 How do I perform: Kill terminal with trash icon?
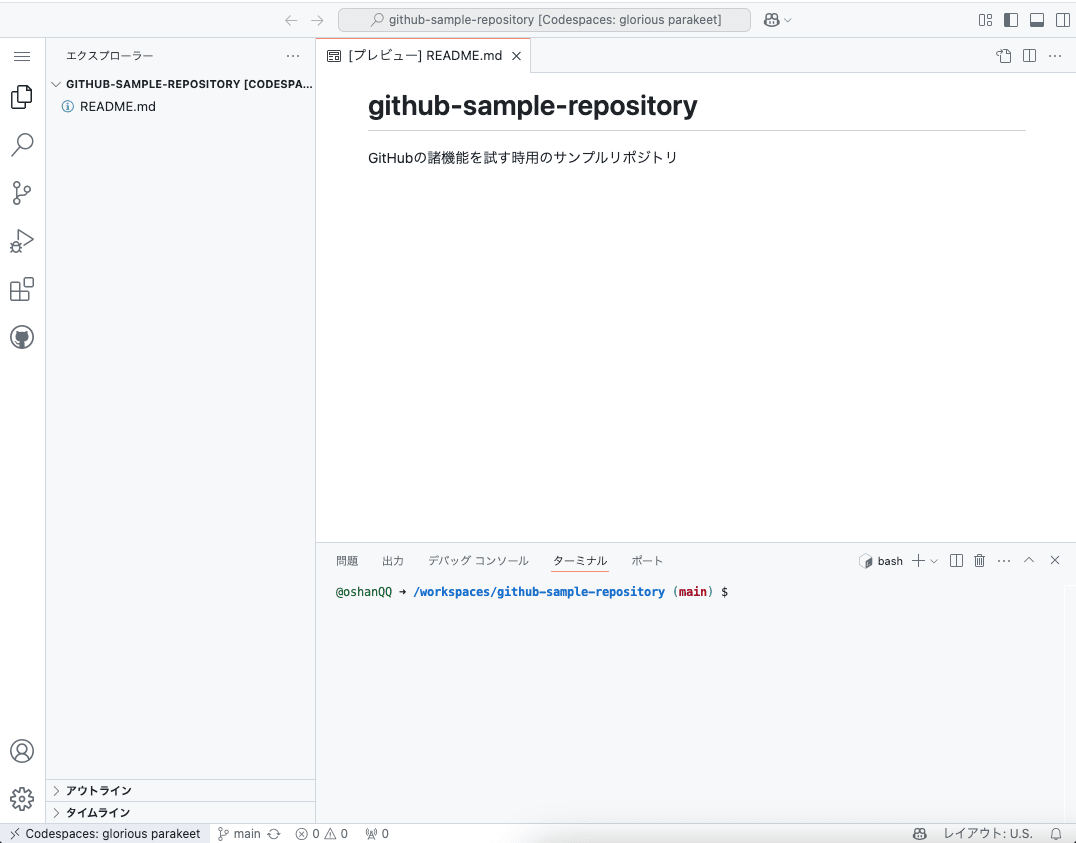pos(979,561)
